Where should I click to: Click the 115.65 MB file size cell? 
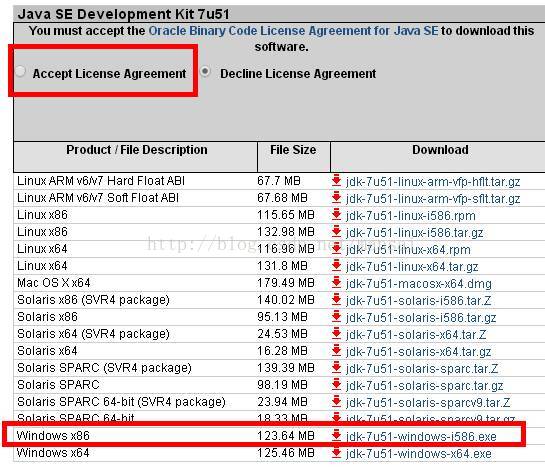[x=286, y=215]
